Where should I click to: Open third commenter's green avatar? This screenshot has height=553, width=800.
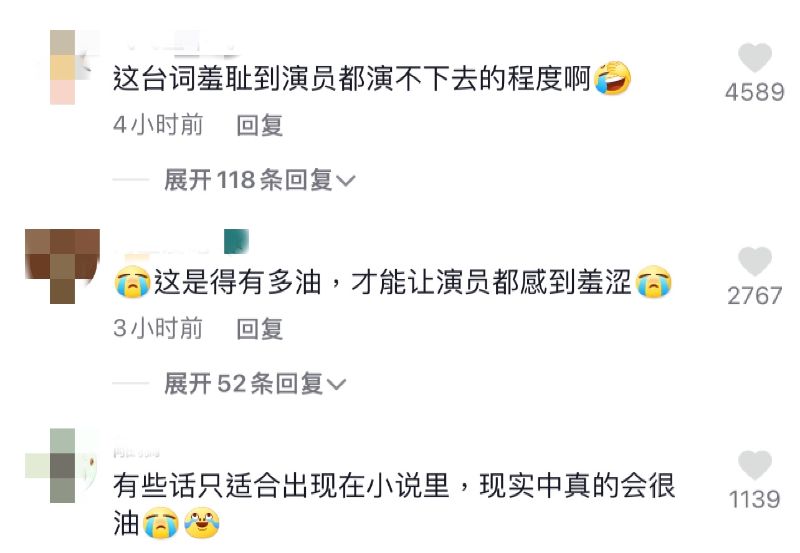63,465
